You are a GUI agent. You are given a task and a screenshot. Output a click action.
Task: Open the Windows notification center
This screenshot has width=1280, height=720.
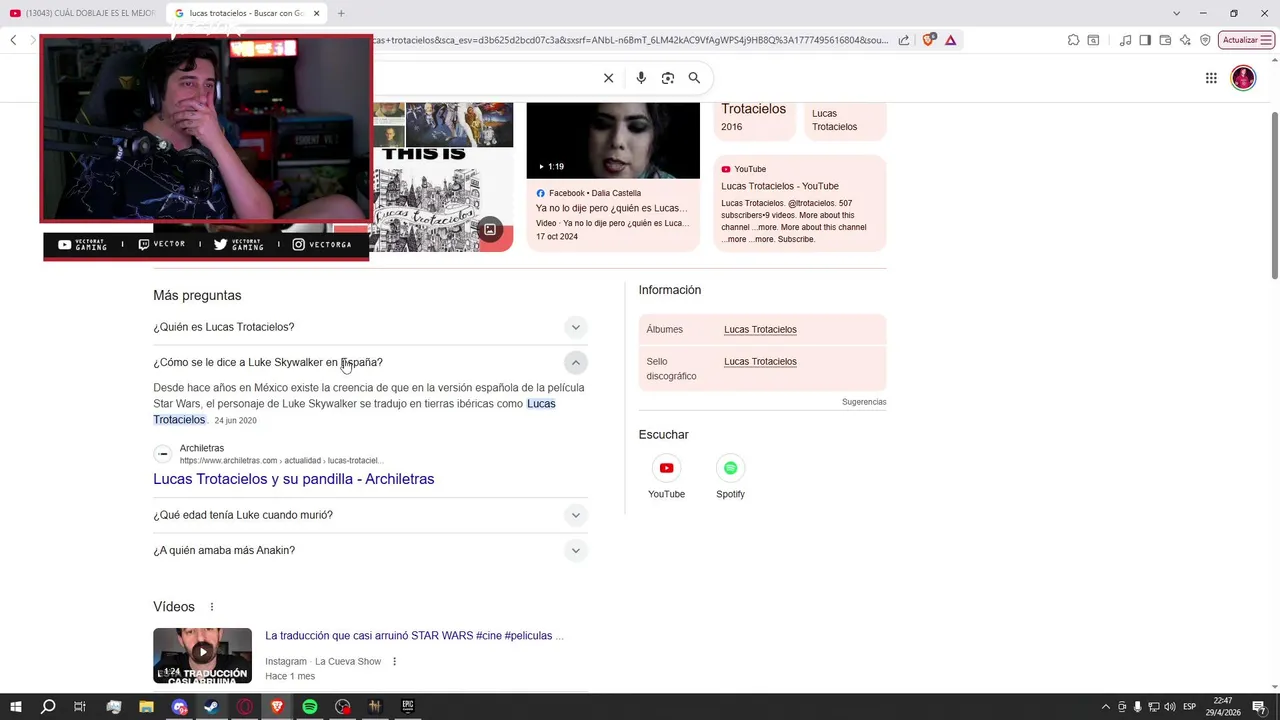click(1259, 707)
